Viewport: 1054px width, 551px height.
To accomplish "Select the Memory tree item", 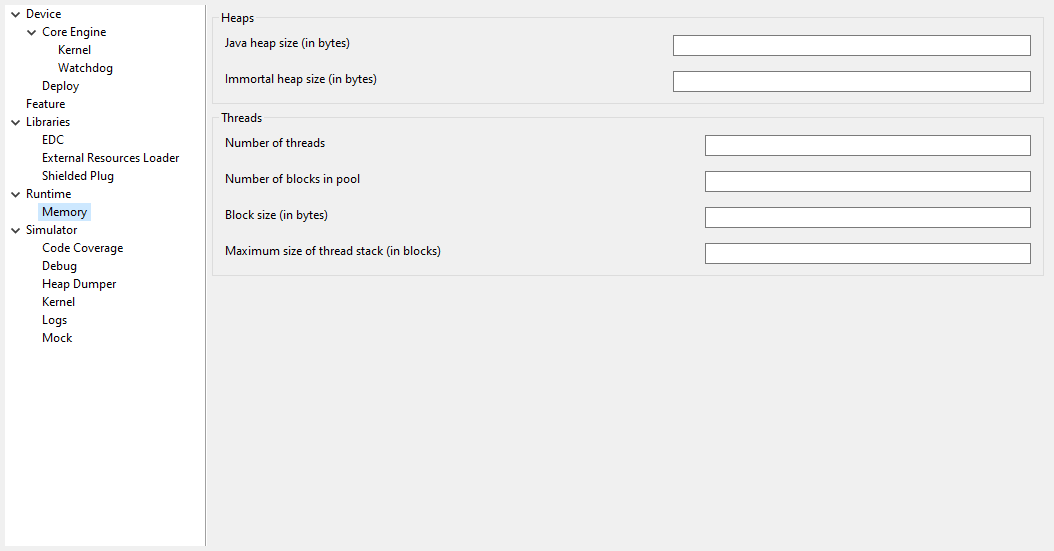I will point(64,212).
